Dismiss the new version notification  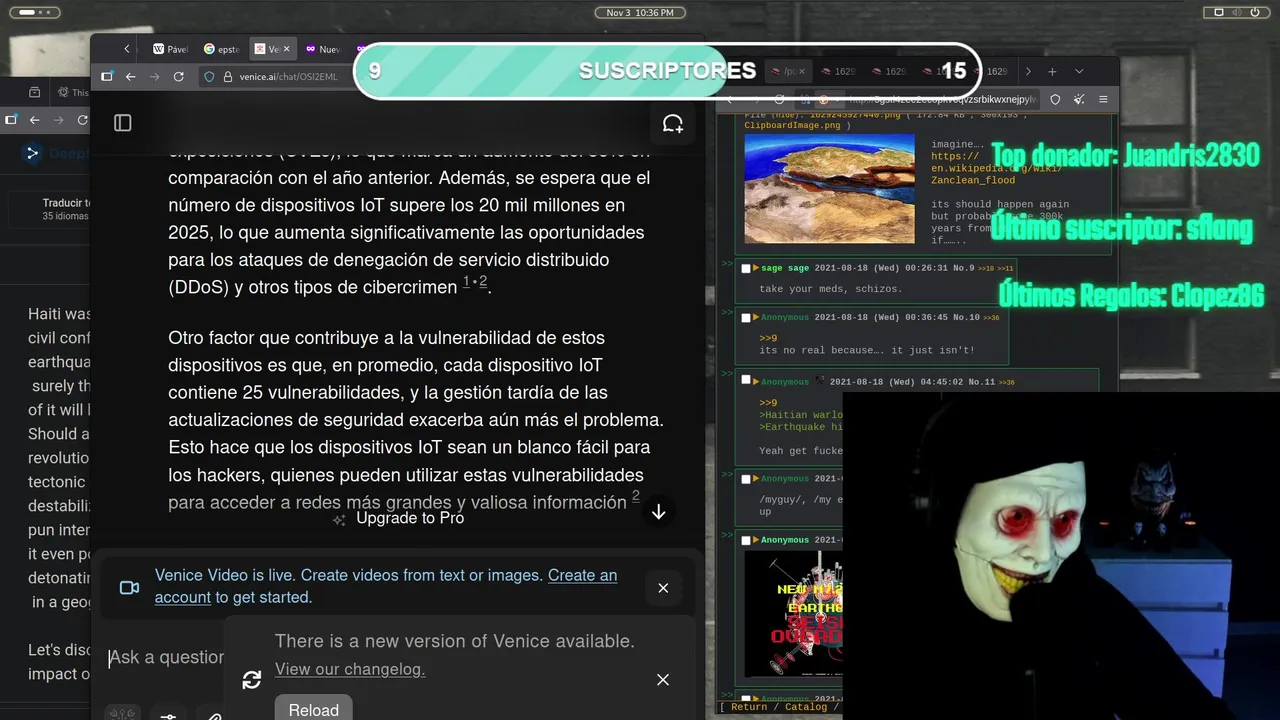tap(663, 680)
